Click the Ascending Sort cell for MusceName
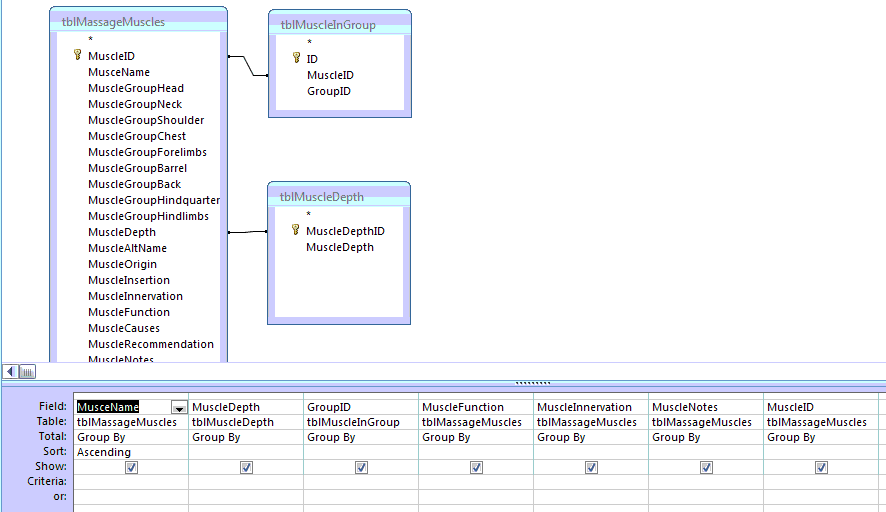The width and height of the screenshot is (886, 512). click(x=131, y=452)
